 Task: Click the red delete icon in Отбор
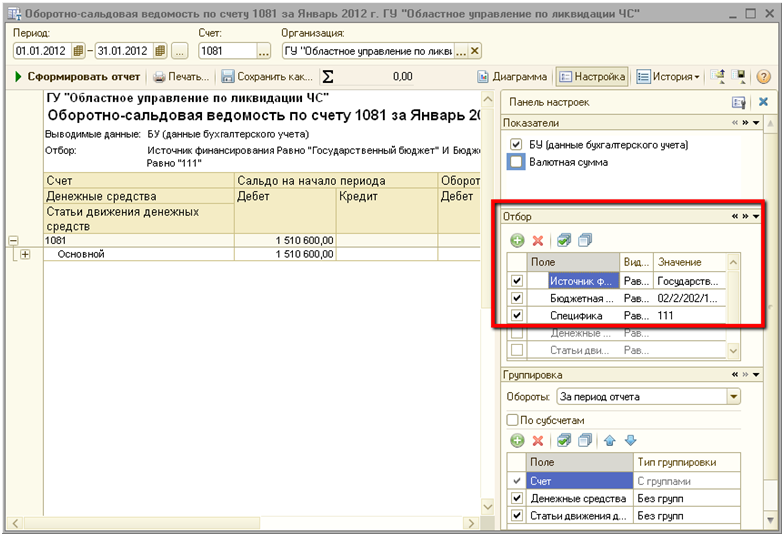[x=537, y=240]
